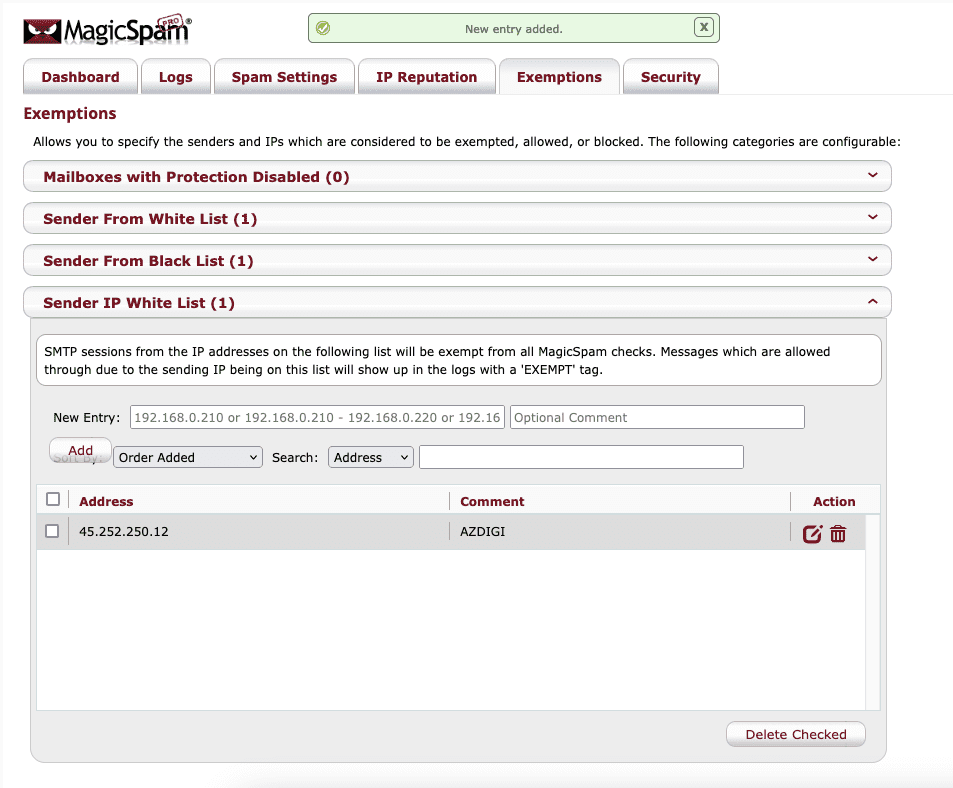This screenshot has height=788, width=953.
Task: Expand Mailboxes with Protection Disabled section
Action: pos(457,177)
